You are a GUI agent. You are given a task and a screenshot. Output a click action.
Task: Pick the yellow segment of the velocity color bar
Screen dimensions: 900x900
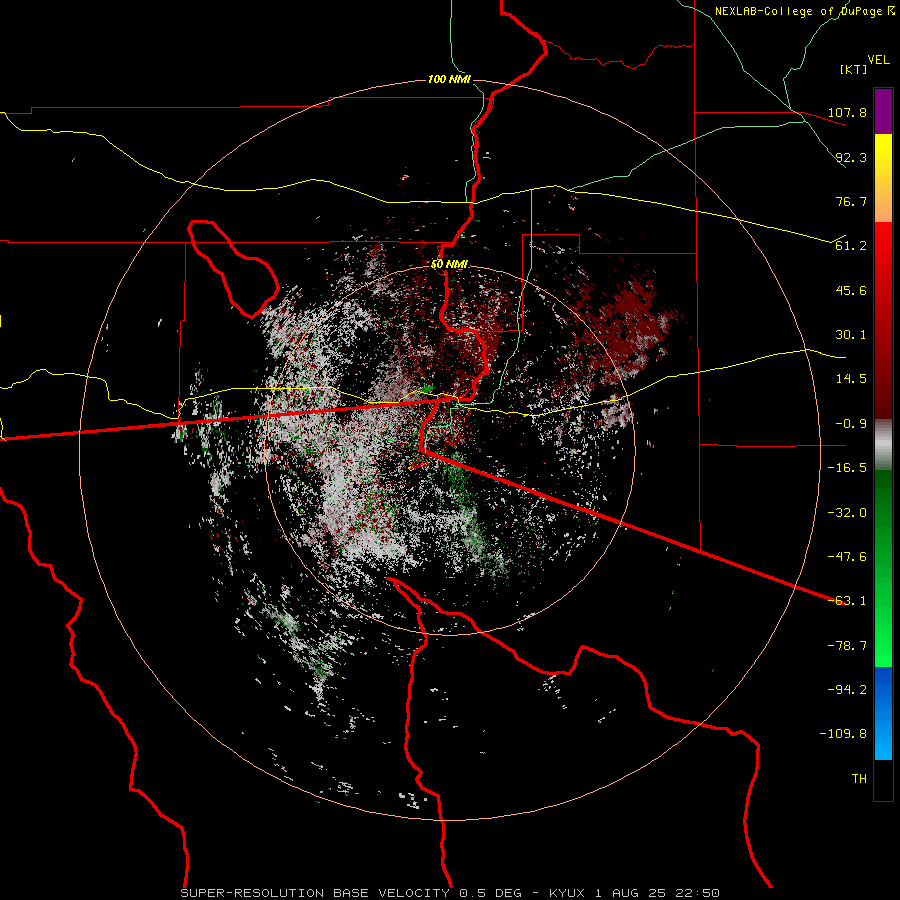pyautogui.click(x=883, y=177)
